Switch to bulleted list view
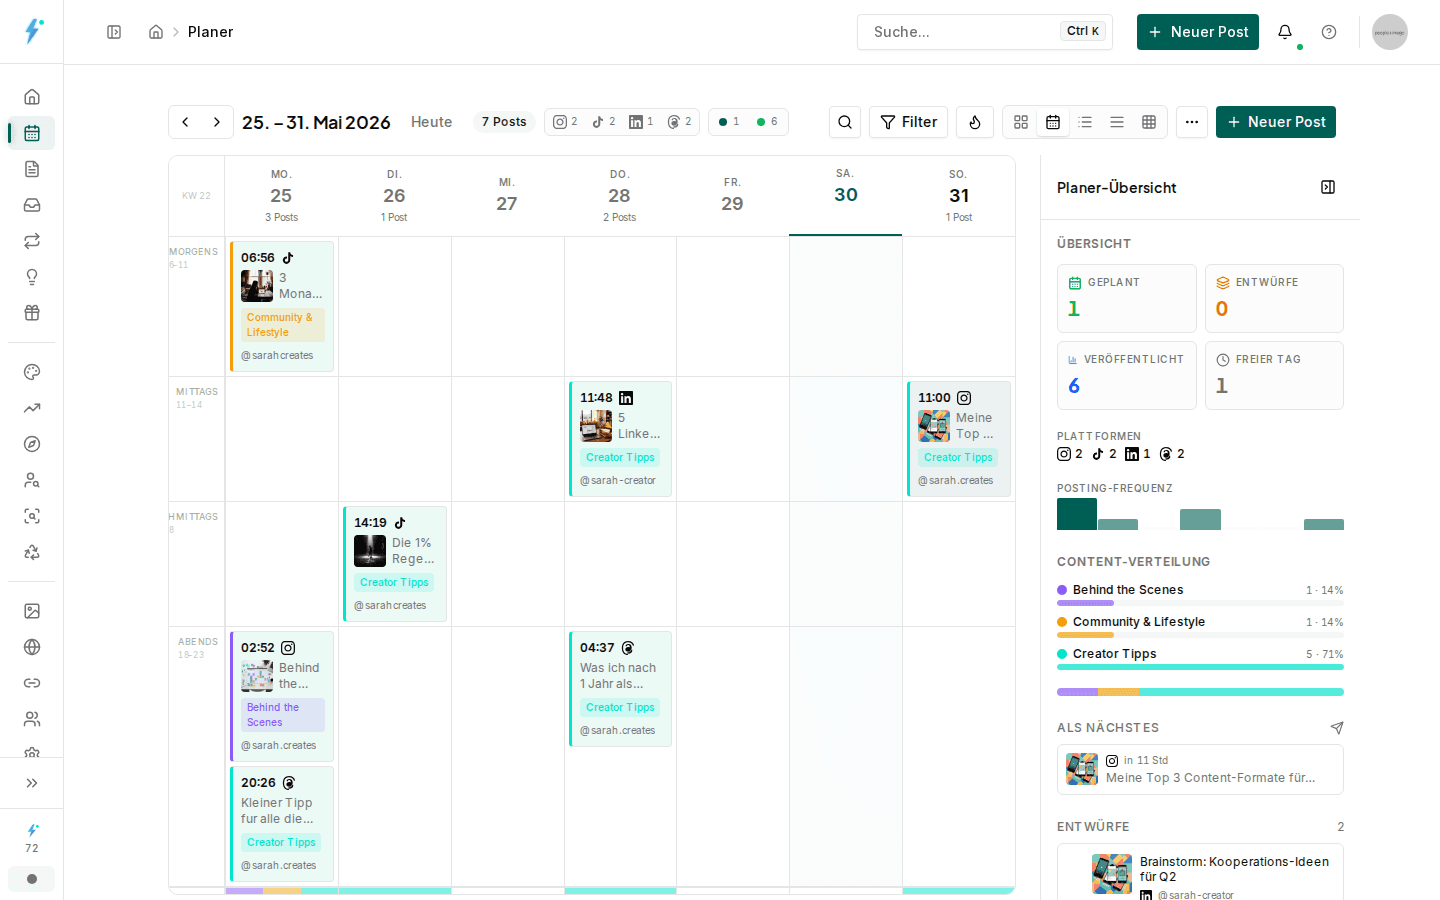The height and width of the screenshot is (900, 1440). click(x=1085, y=122)
